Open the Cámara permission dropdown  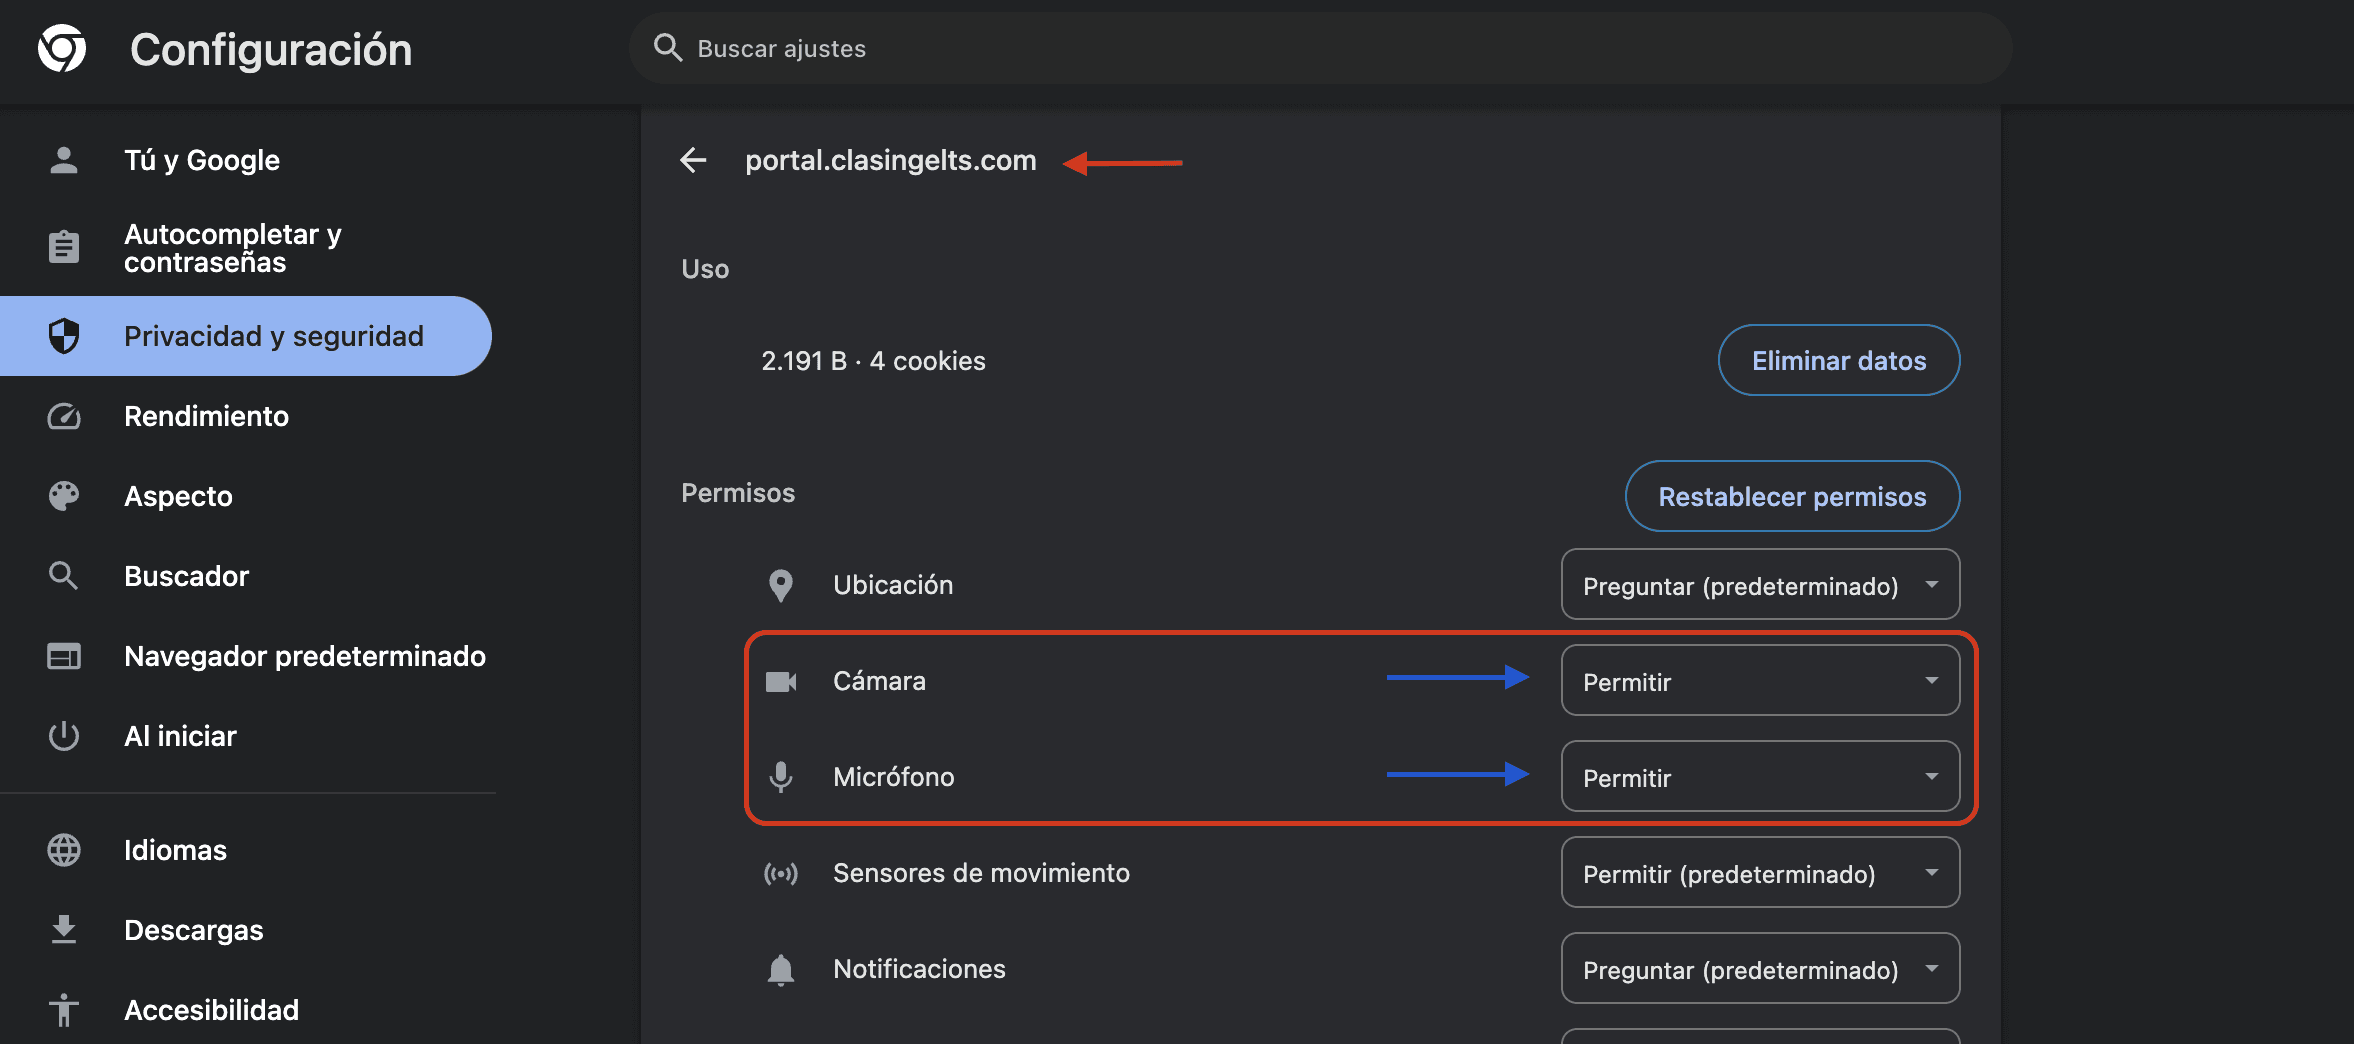tap(1759, 681)
